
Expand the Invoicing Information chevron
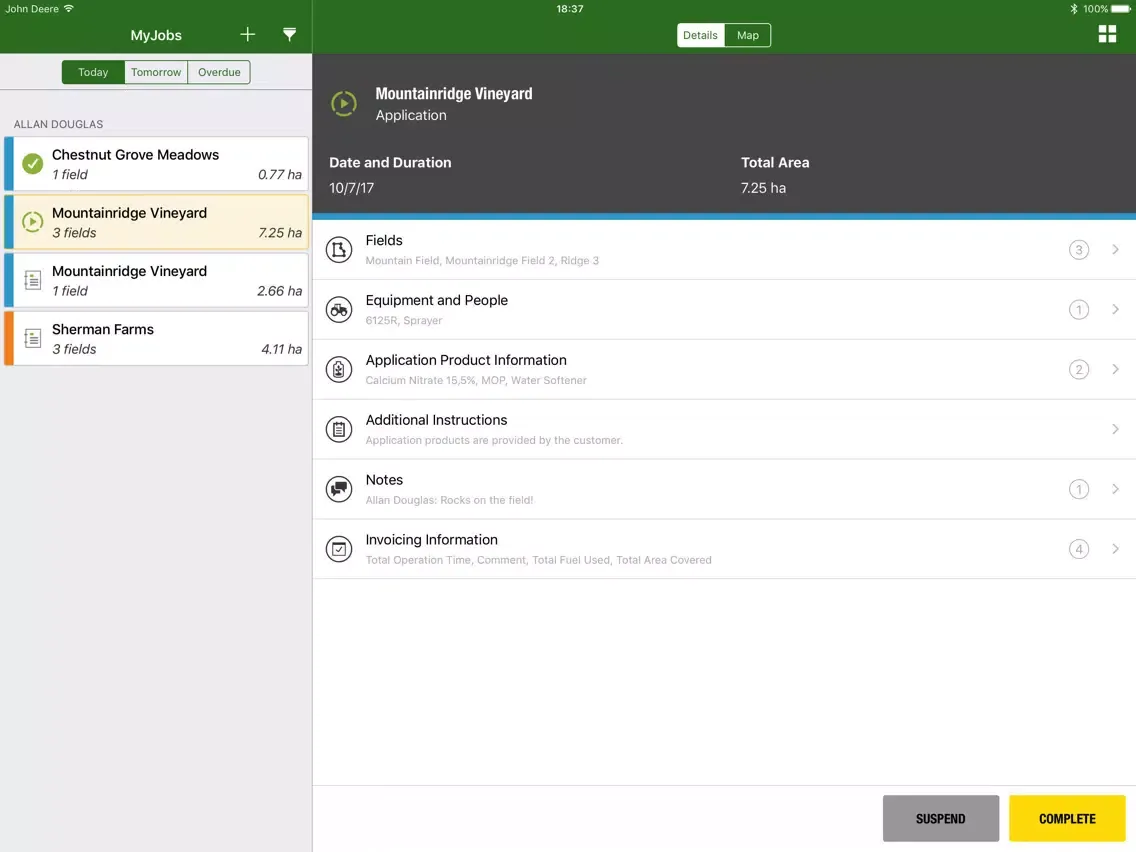pos(1116,549)
